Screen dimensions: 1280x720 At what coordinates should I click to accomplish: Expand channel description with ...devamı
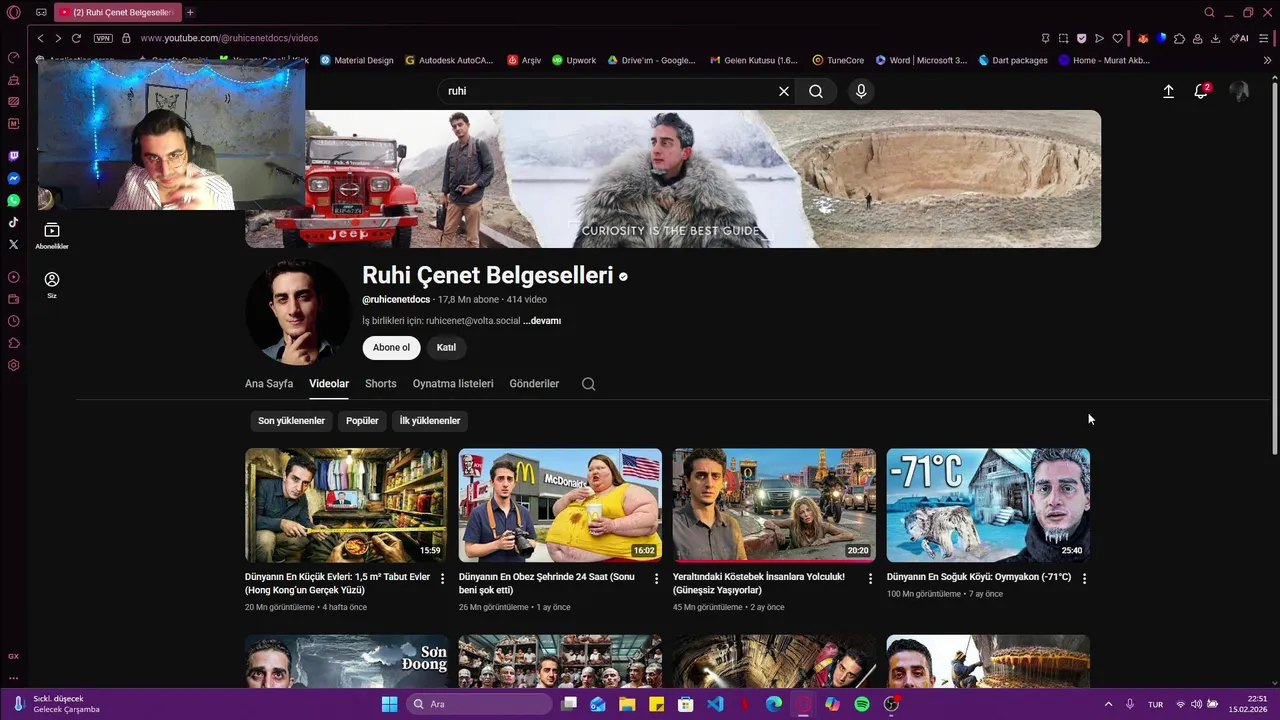pyautogui.click(x=542, y=321)
